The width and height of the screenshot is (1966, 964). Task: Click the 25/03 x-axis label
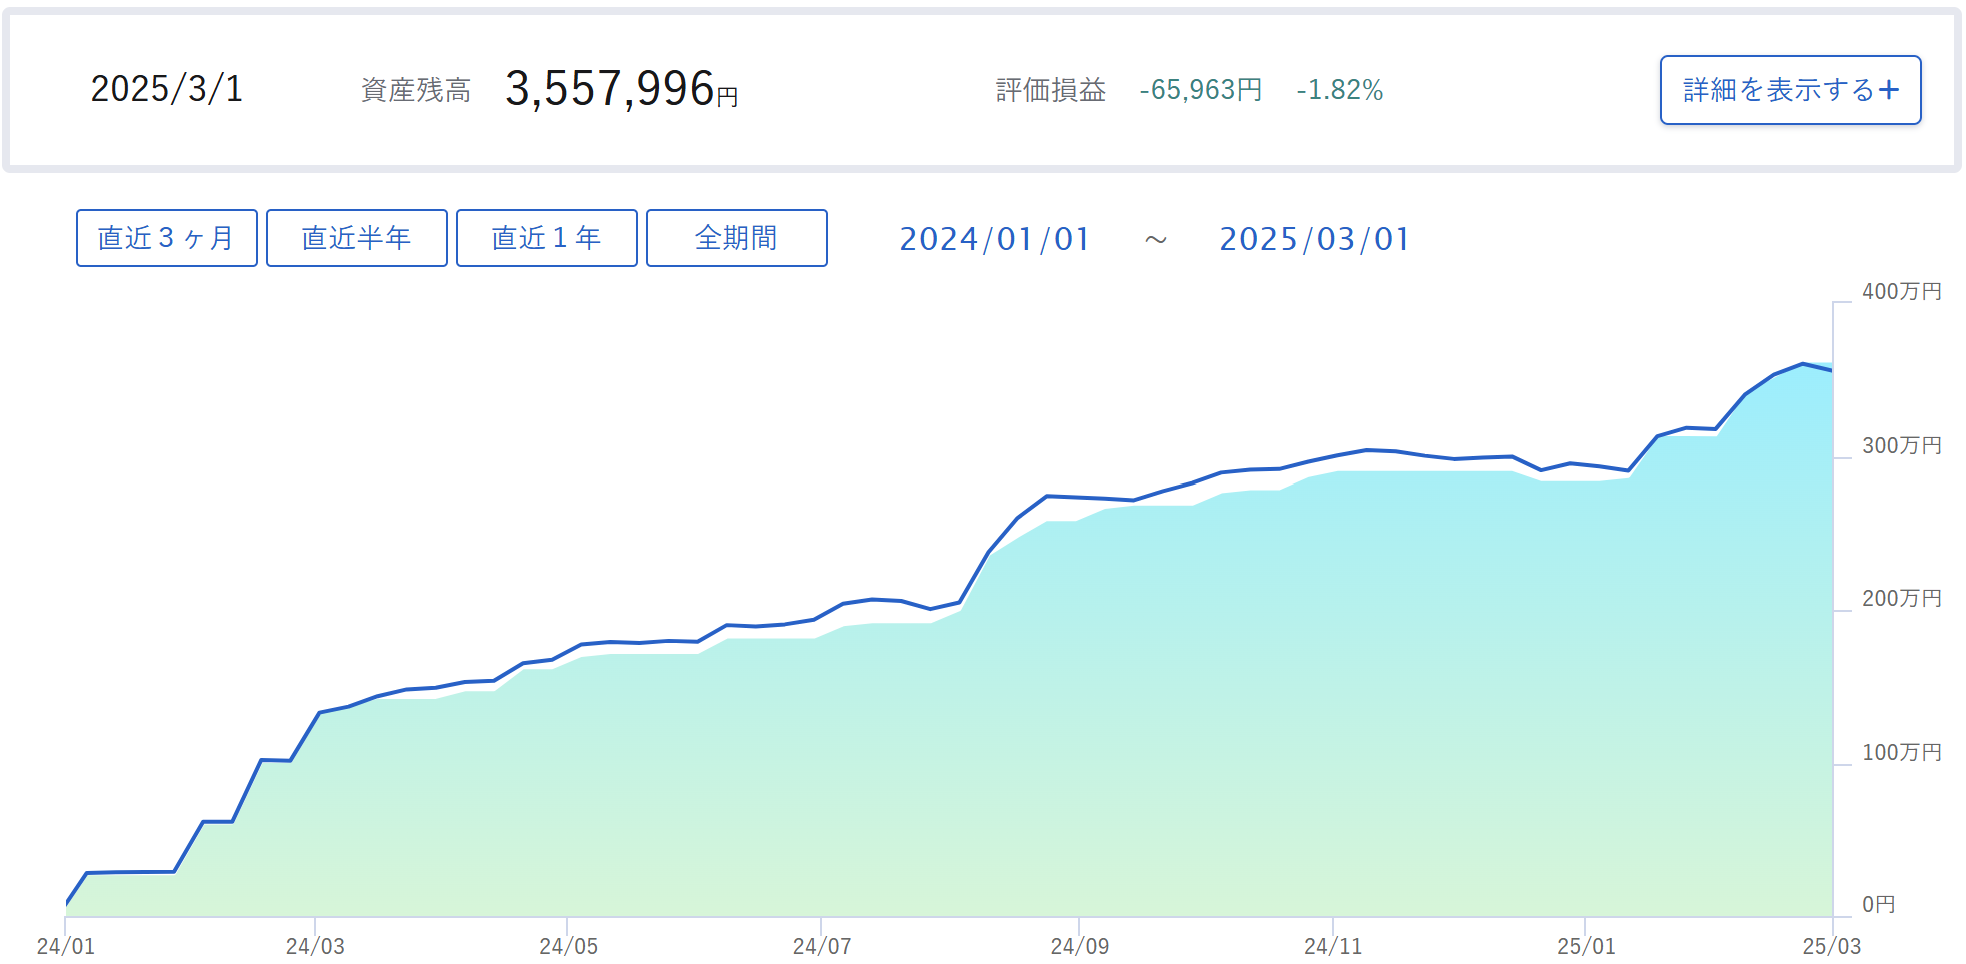coord(1832,946)
